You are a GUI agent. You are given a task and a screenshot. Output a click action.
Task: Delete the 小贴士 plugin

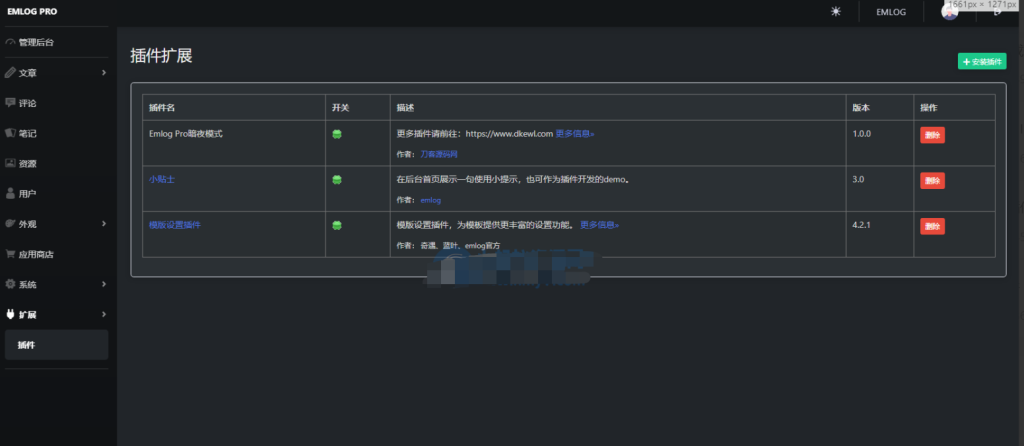pyautogui.click(x=932, y=181)
